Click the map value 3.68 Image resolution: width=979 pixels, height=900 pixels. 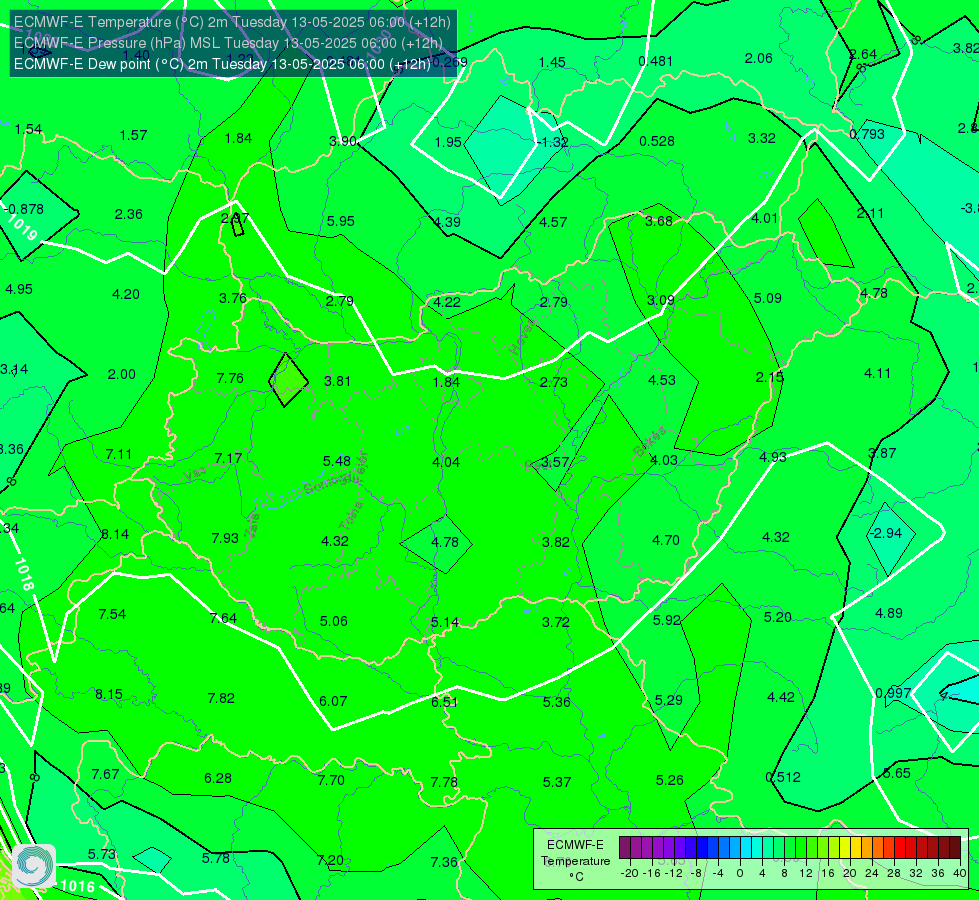(x=659, y=221)
